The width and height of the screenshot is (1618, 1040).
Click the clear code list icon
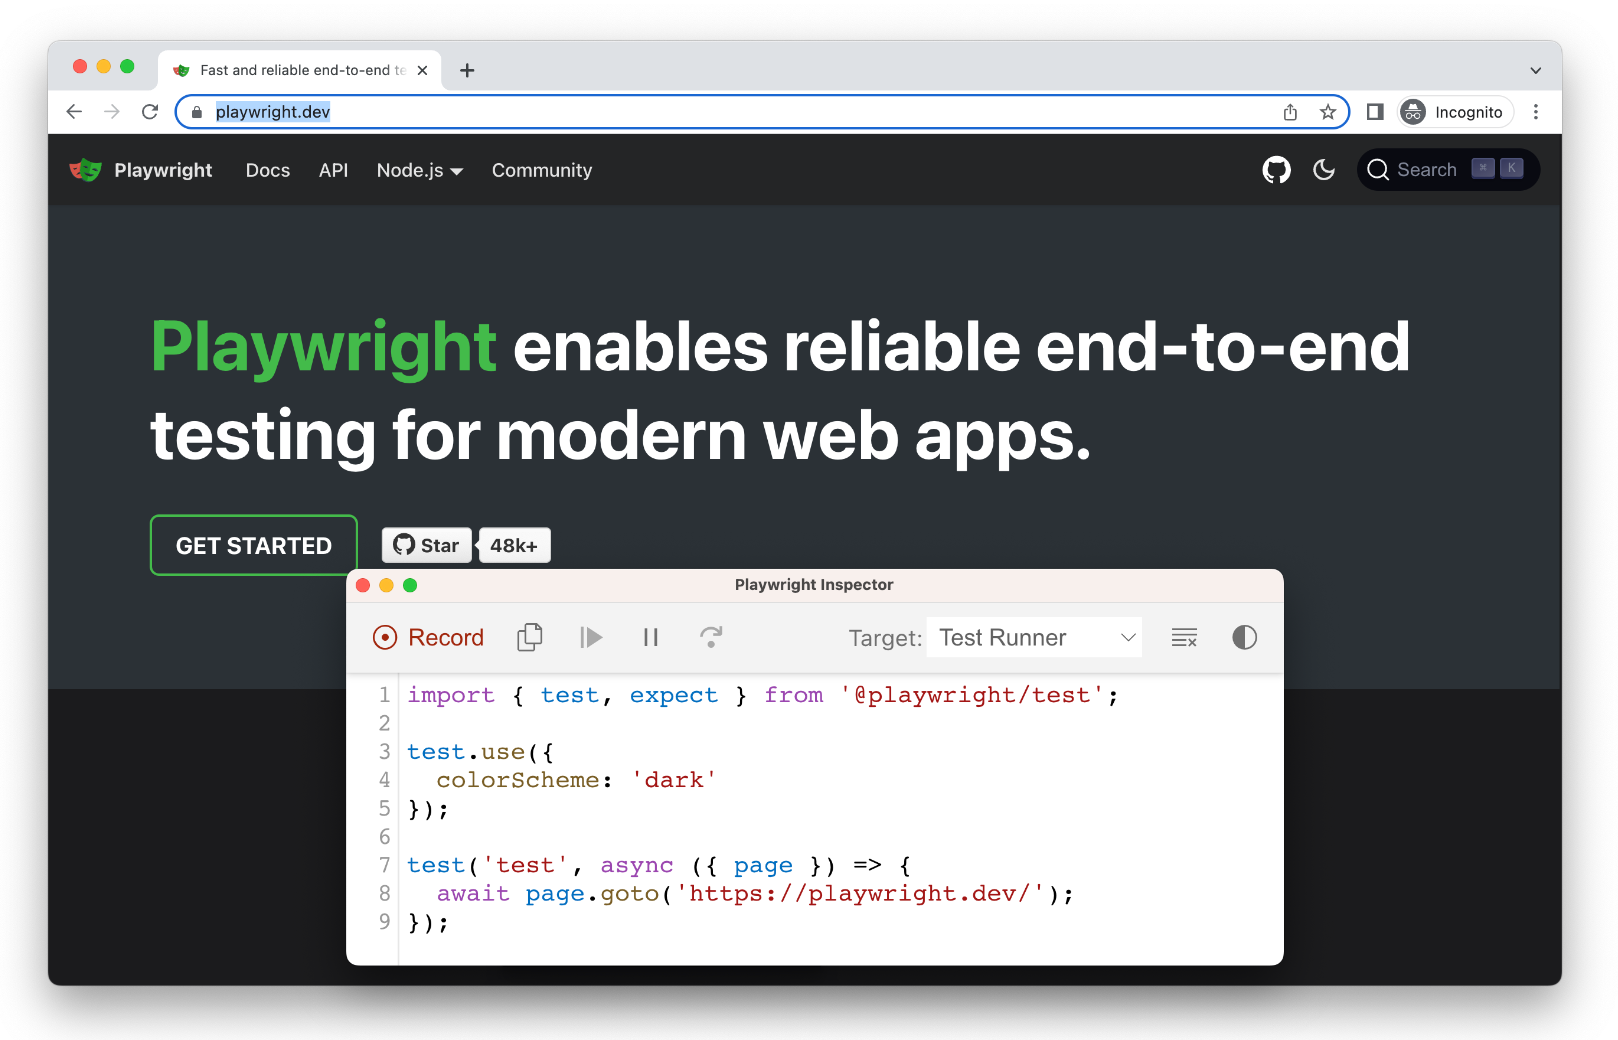pyautogui.click(x=1184, y=638)
